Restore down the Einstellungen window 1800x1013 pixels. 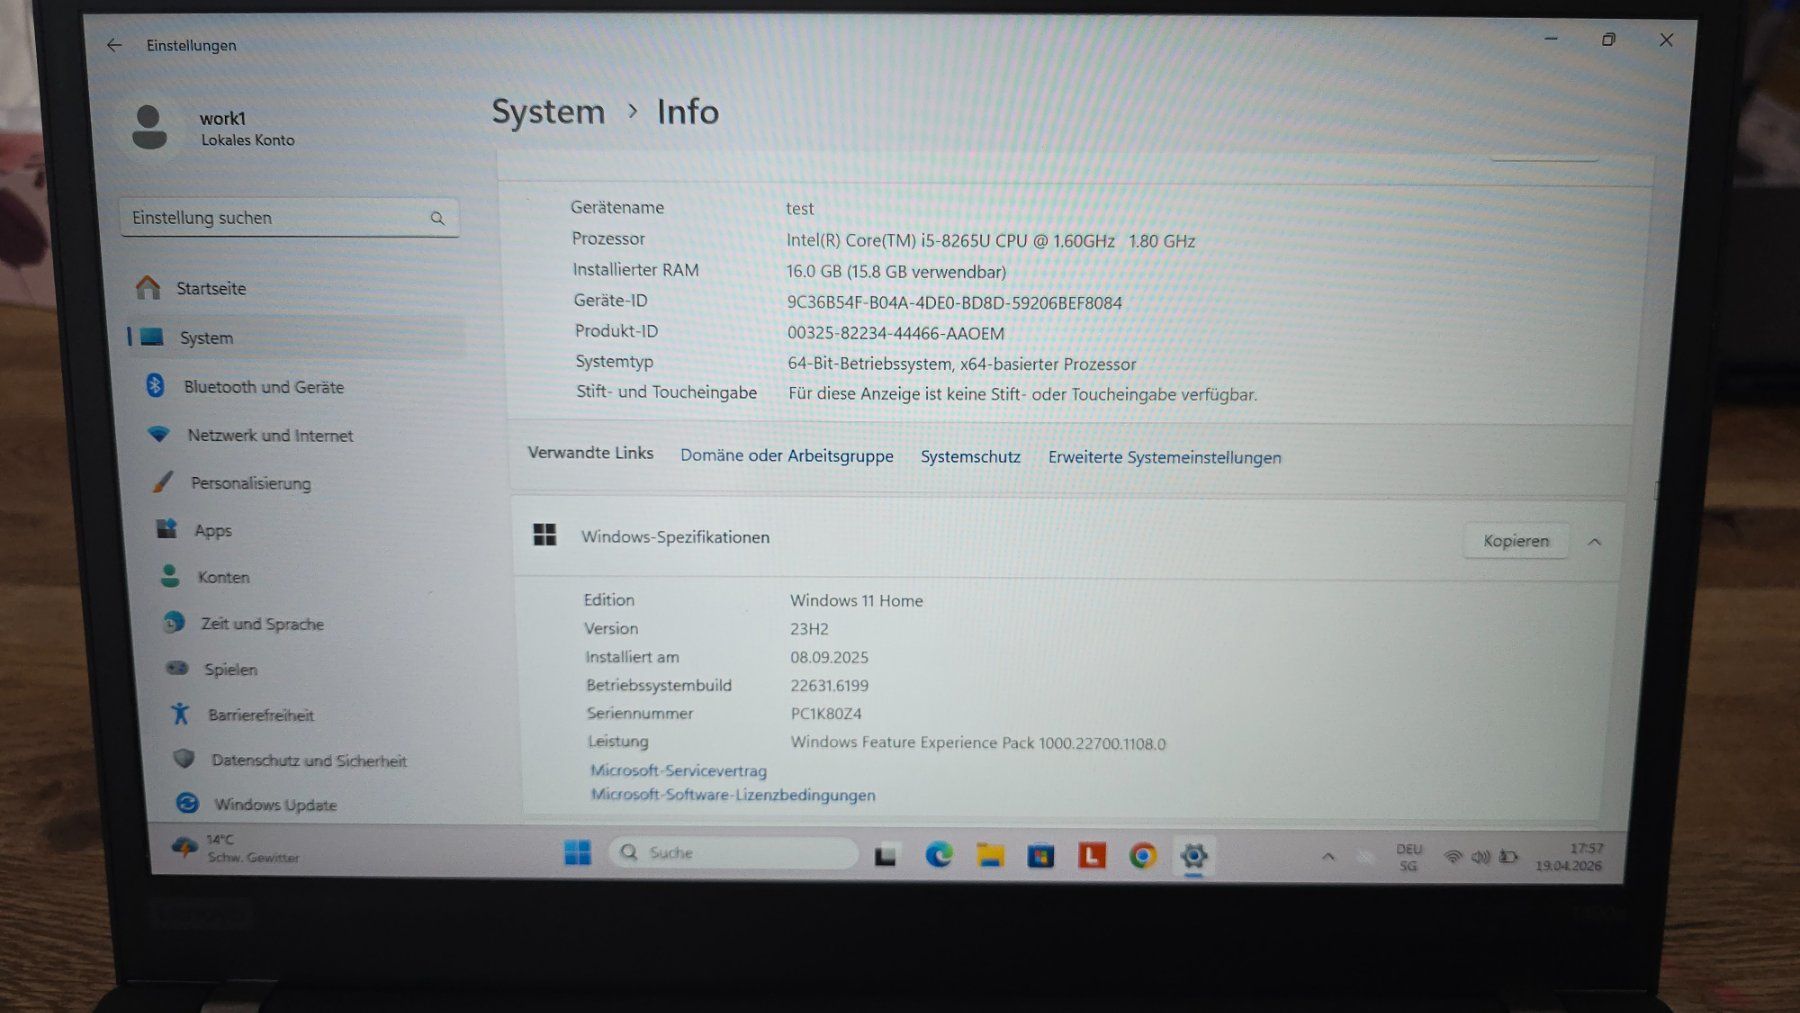pos(1608,40)
